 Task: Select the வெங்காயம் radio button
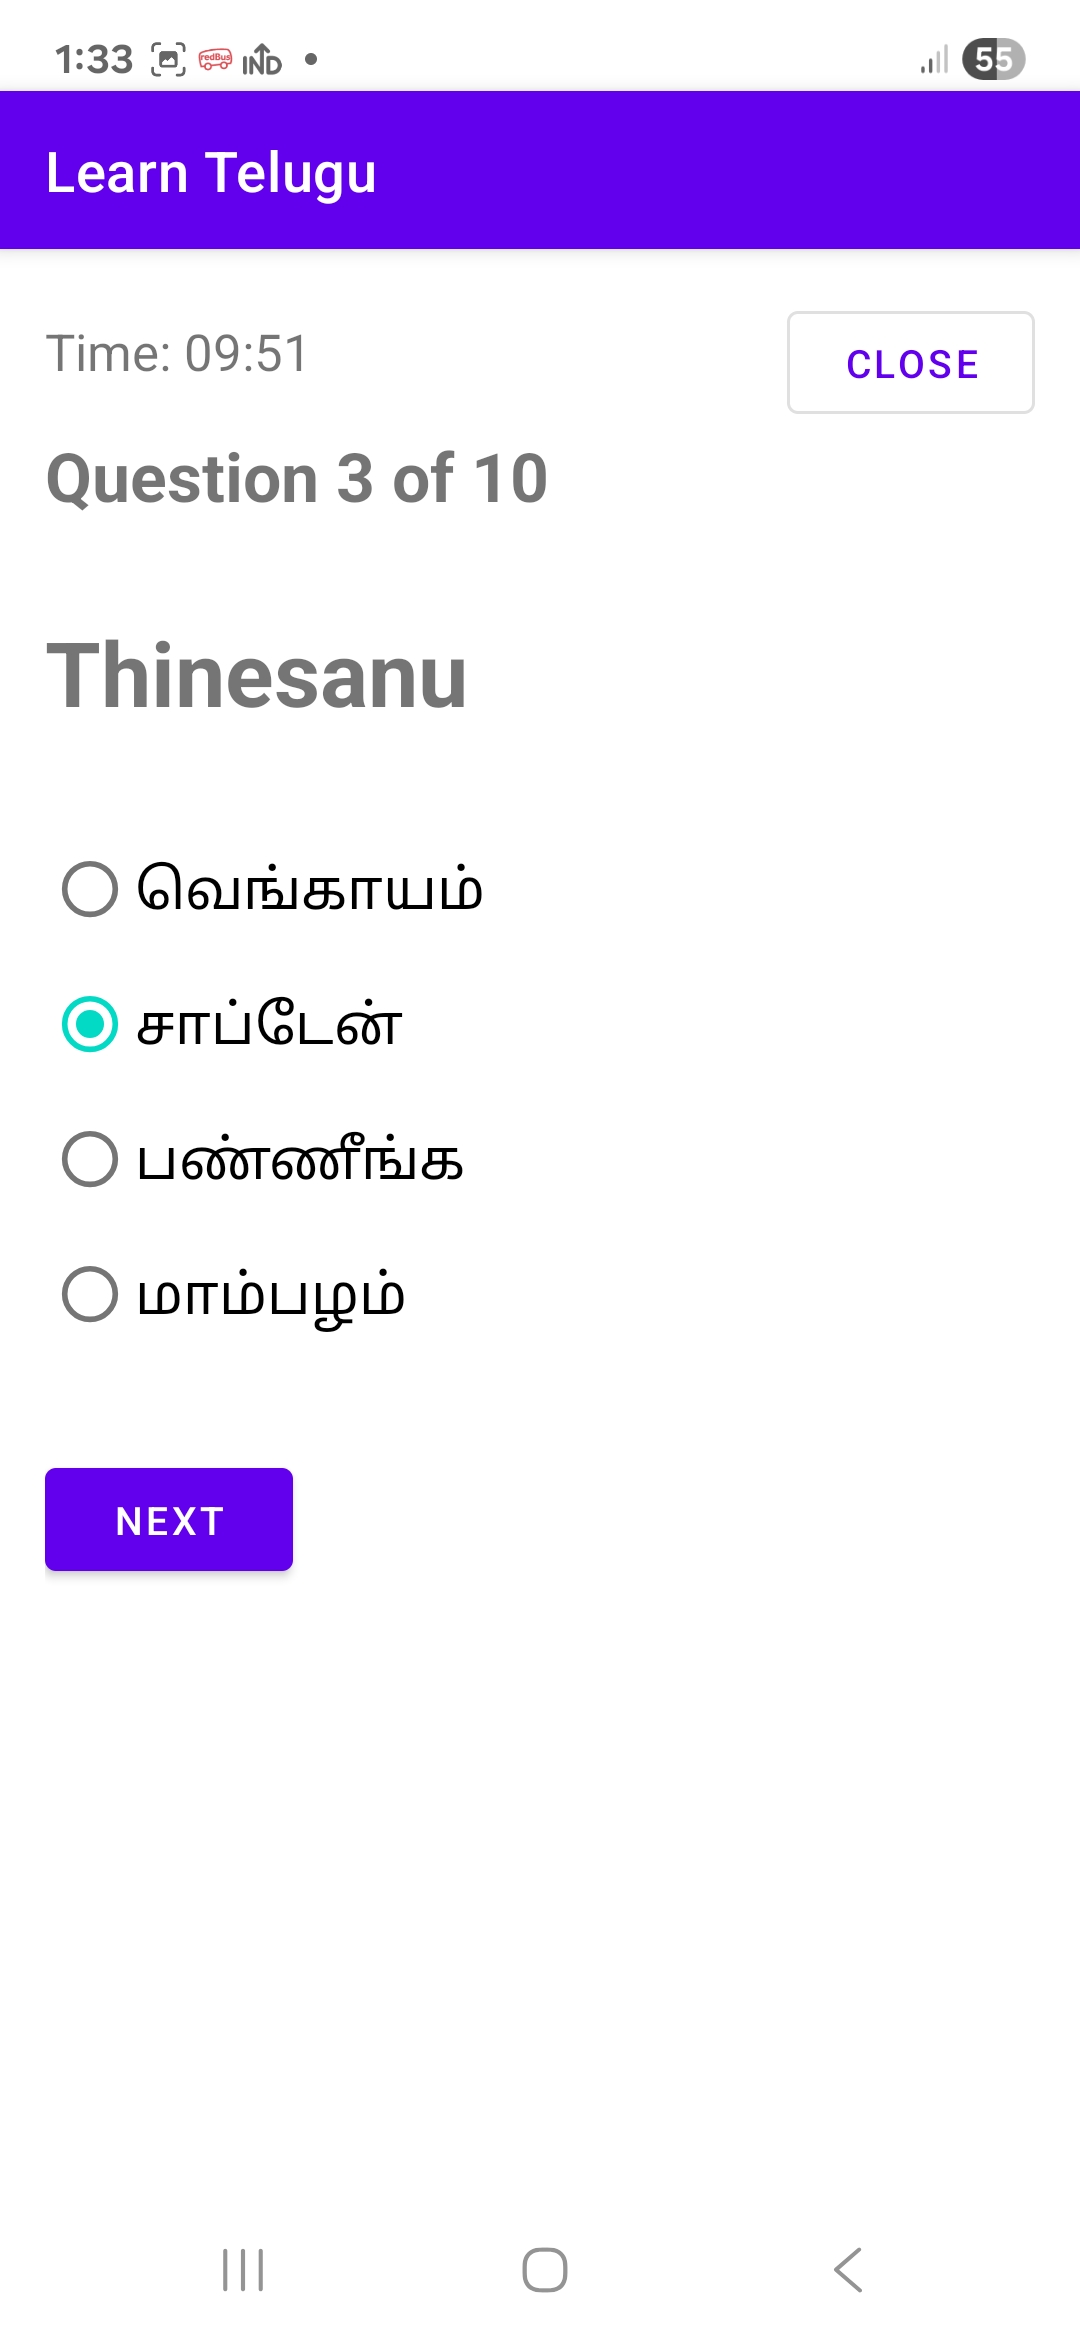click(x=90, y=889)
